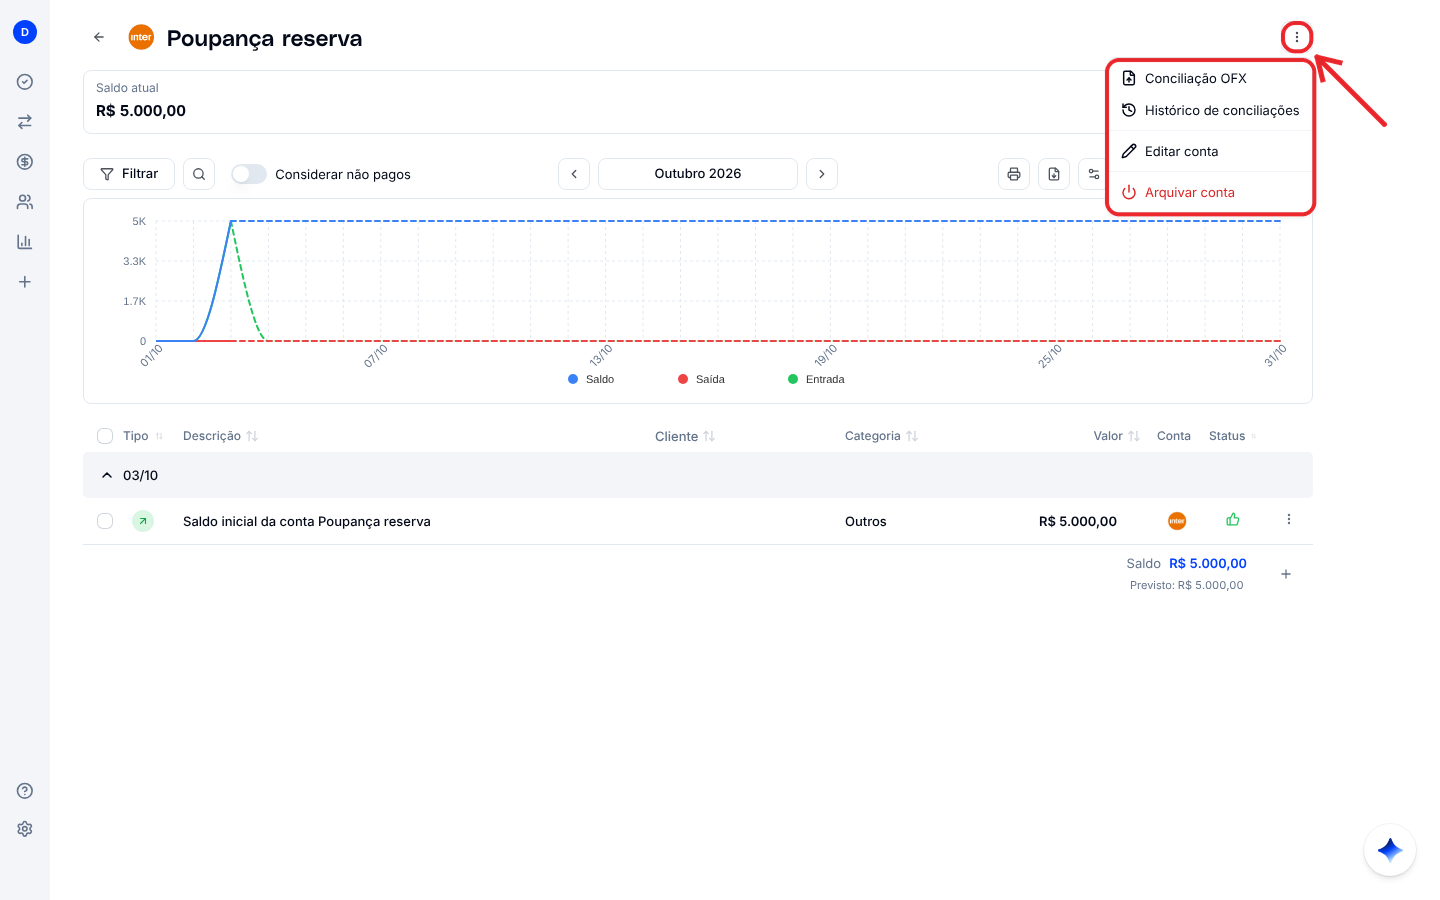Open the help question mark icon
This screenshot has height=900, width=1440.
(x=25, y=791)
